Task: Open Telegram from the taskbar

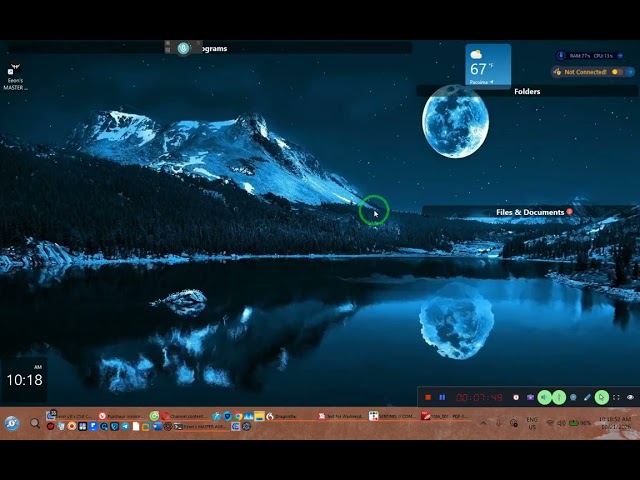Action: click(125, 427)
